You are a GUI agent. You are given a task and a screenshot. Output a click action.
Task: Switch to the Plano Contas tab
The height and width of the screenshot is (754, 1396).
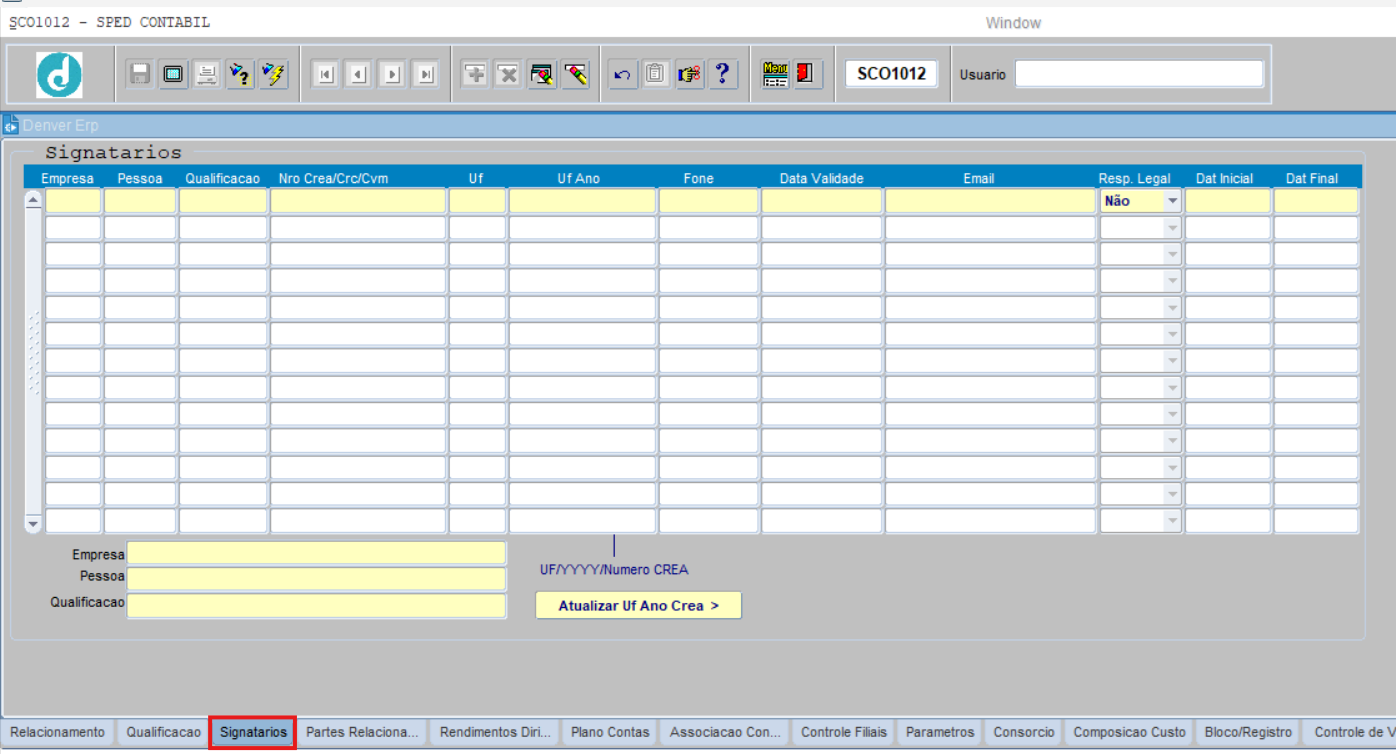tap(610, 732)
